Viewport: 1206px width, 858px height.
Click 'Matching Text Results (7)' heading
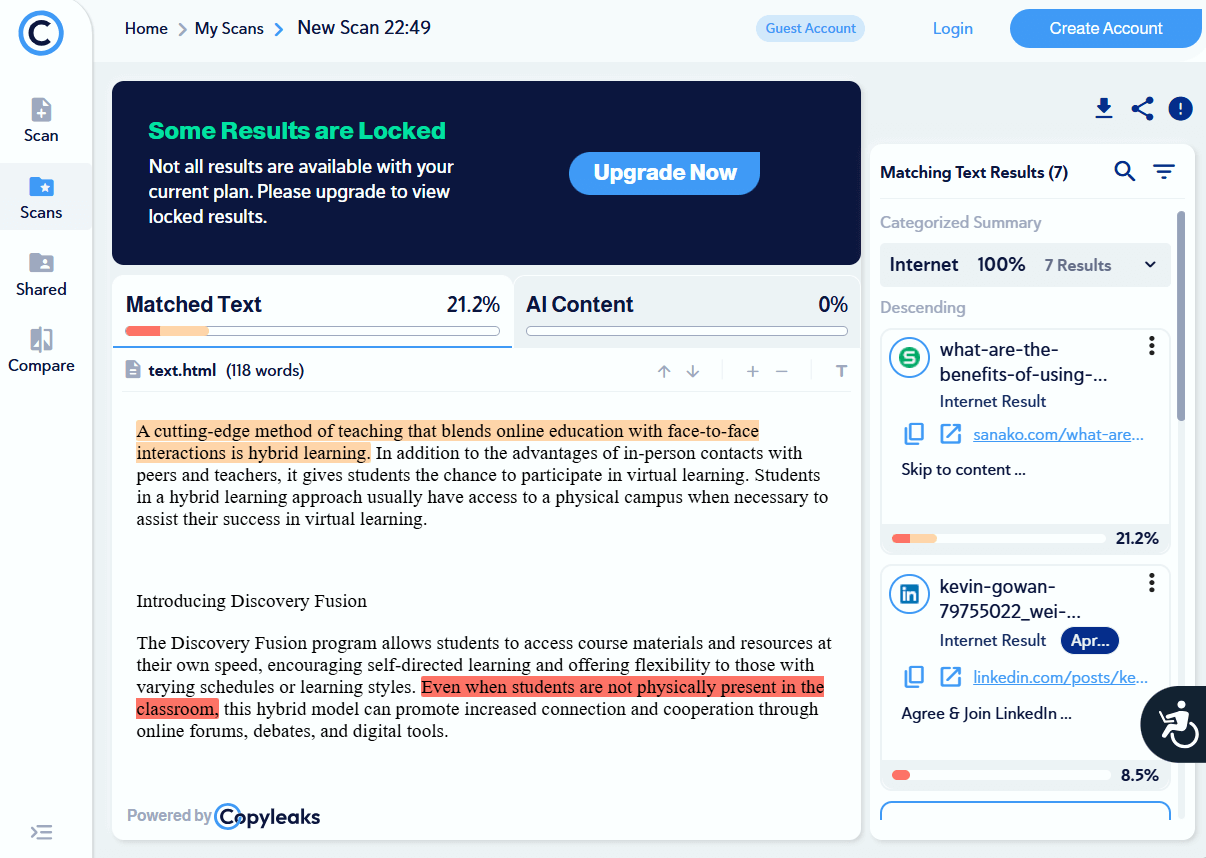[974, 172]
